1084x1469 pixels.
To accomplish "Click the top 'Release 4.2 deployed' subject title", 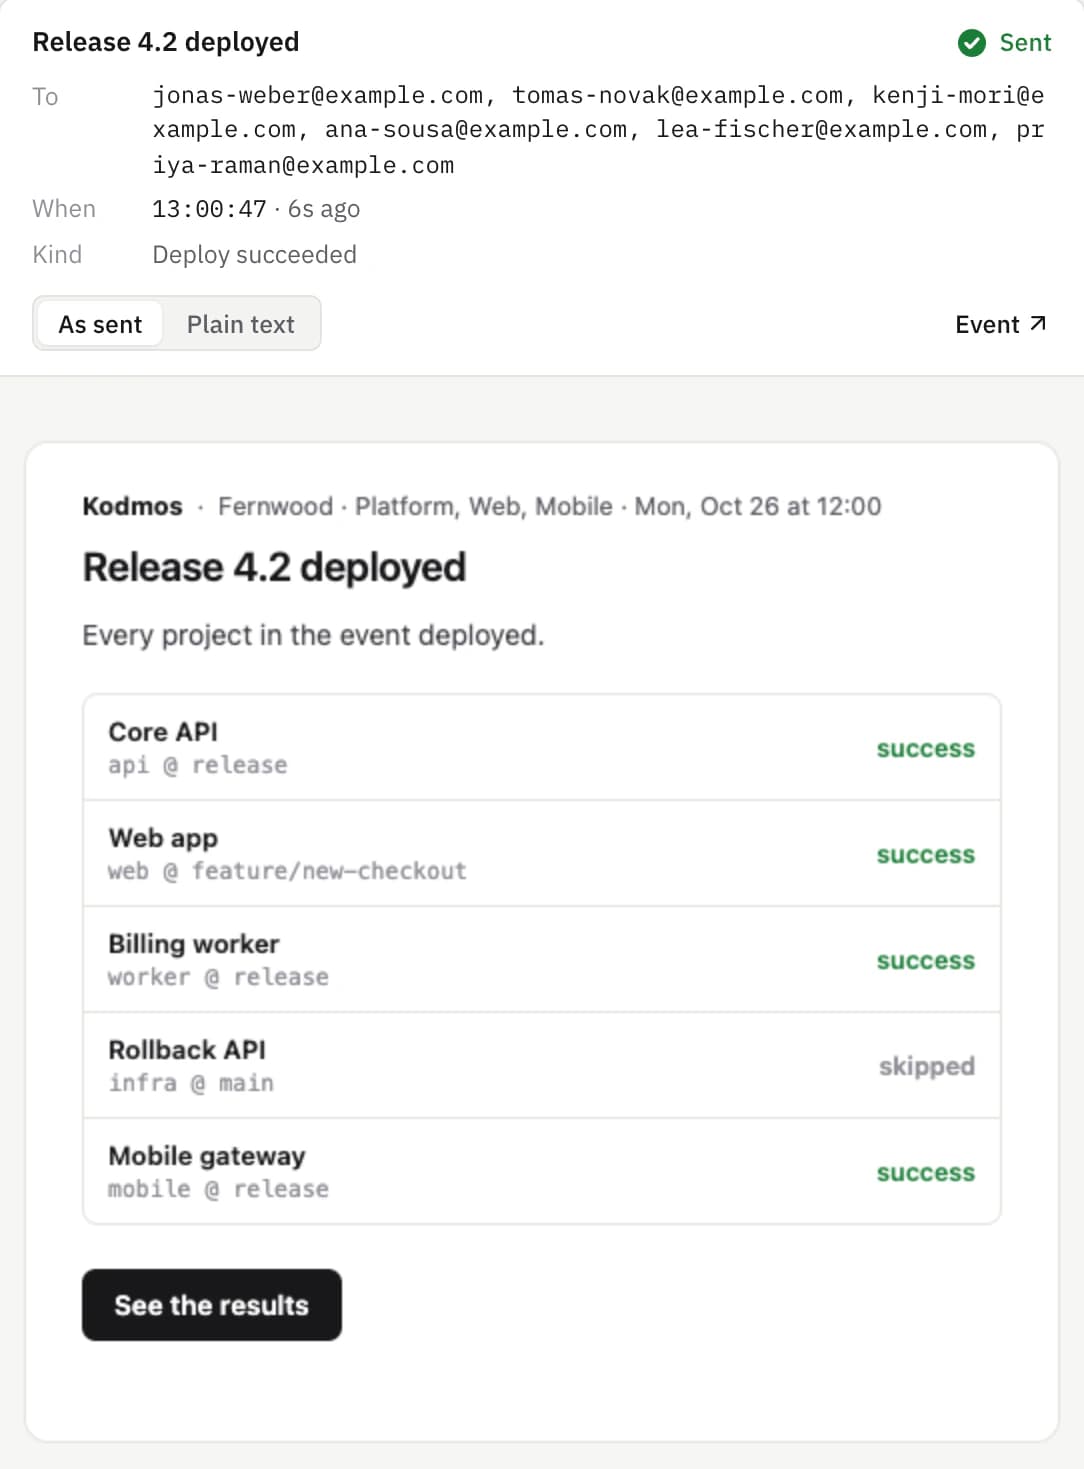I will coord(166,42).
